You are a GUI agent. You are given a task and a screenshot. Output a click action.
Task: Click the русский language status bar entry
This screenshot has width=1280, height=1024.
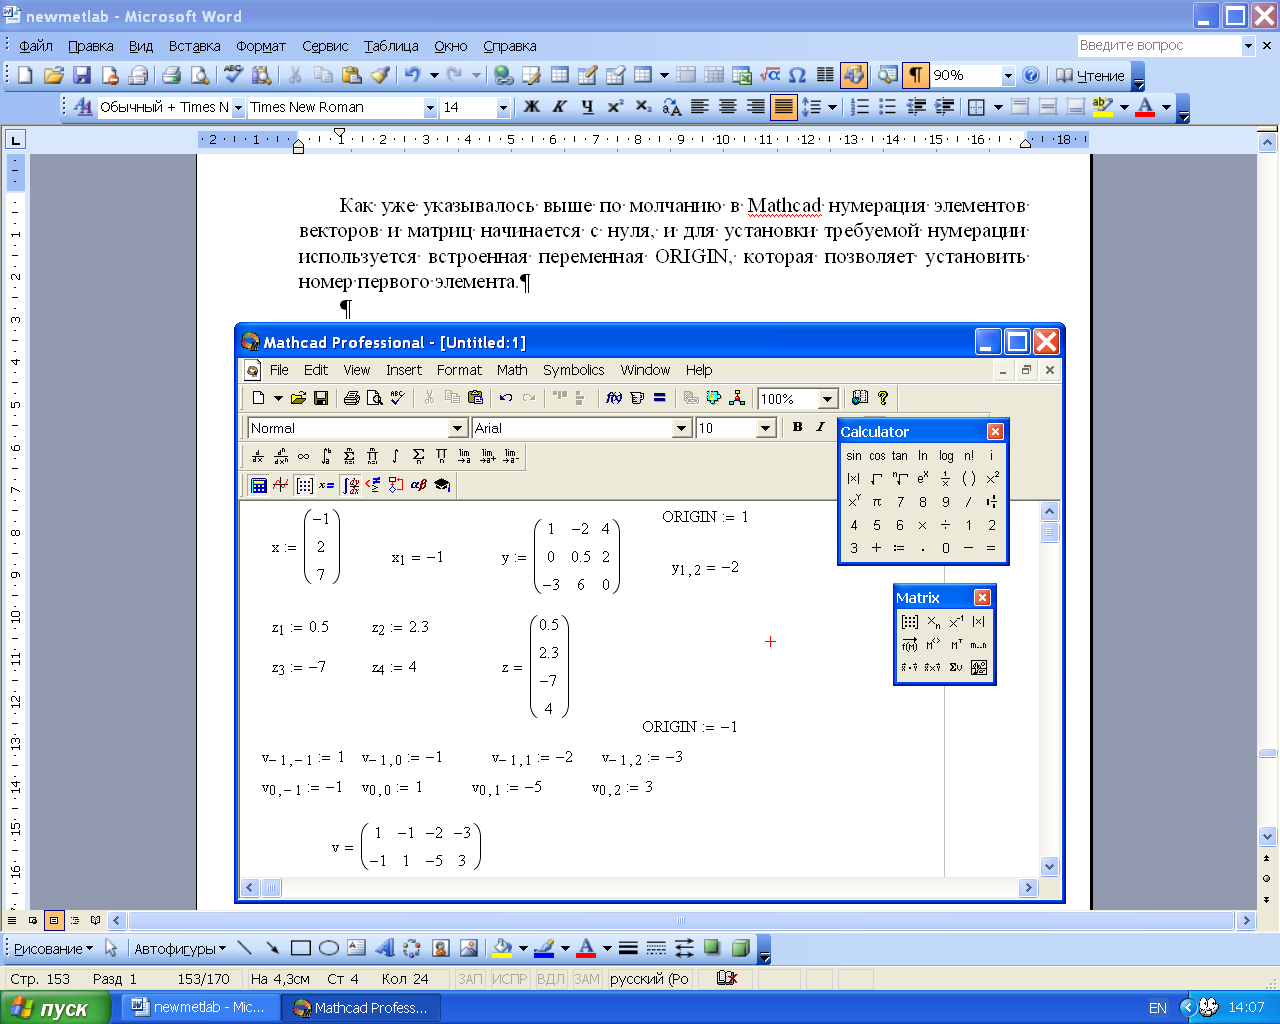click(649, 979)
